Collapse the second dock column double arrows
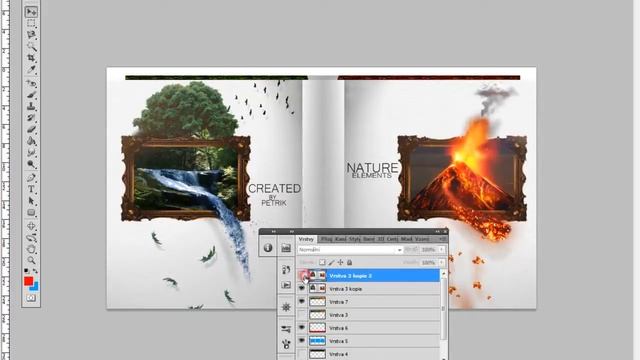The image size is (640, 360). pyautogui.click(x=292, y=231)
